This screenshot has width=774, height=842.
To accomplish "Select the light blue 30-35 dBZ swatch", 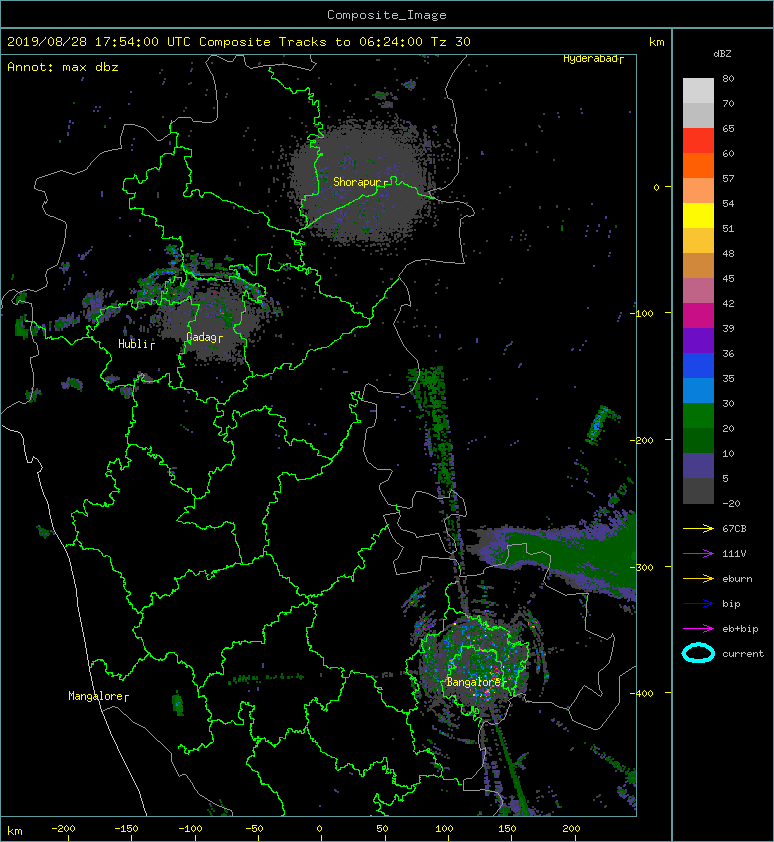I will [698, 391].
